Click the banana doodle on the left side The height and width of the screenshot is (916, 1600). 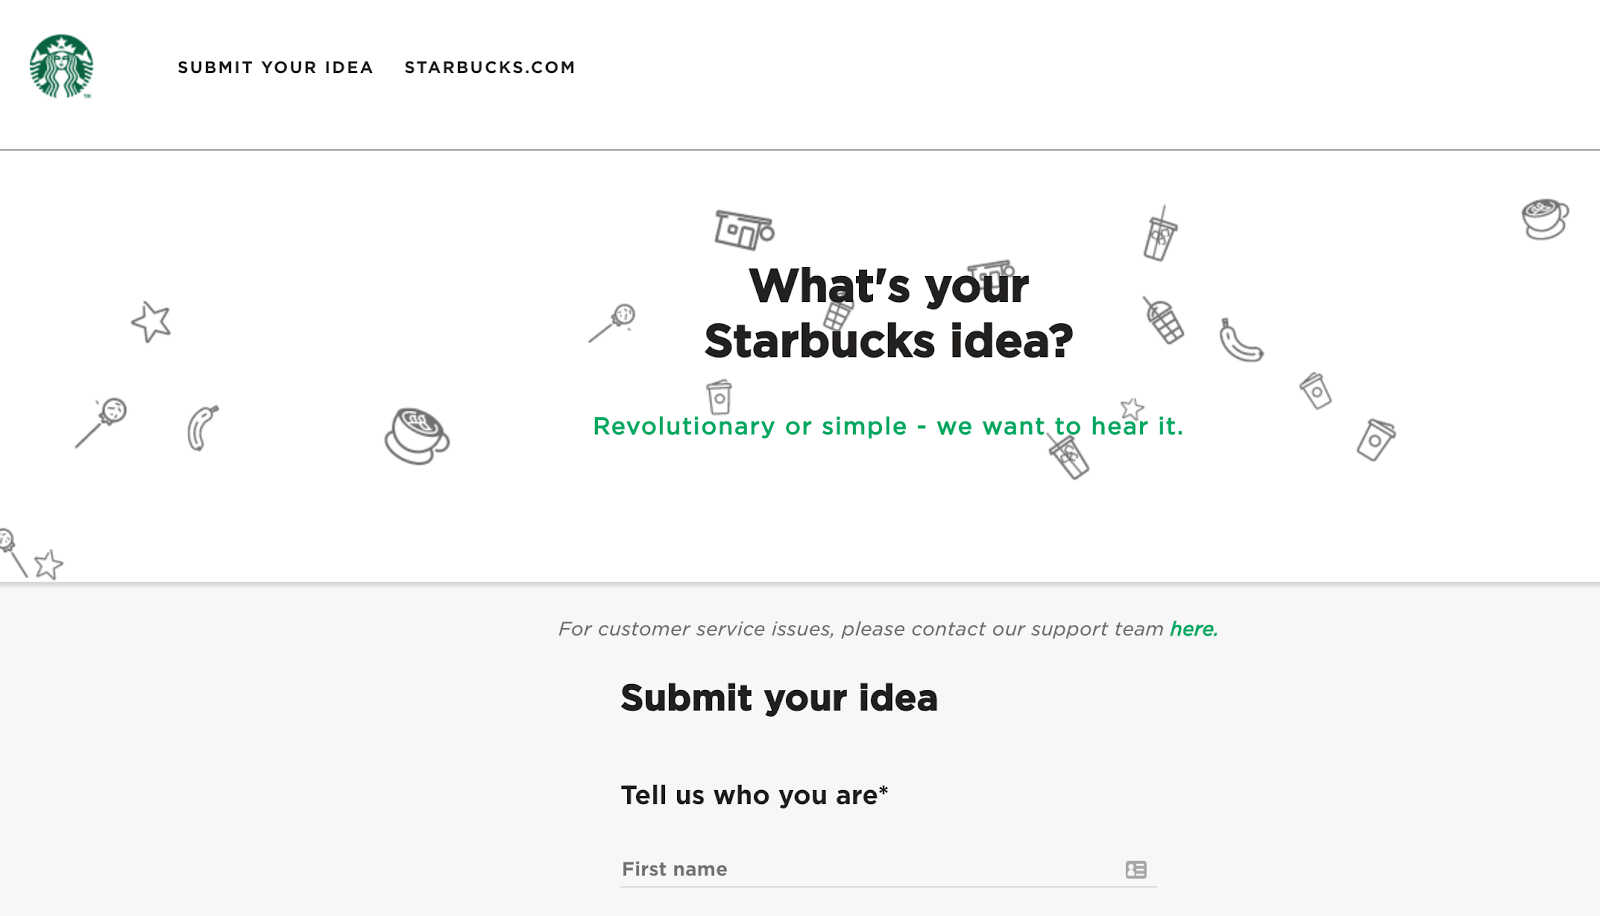tap(202, 428)
